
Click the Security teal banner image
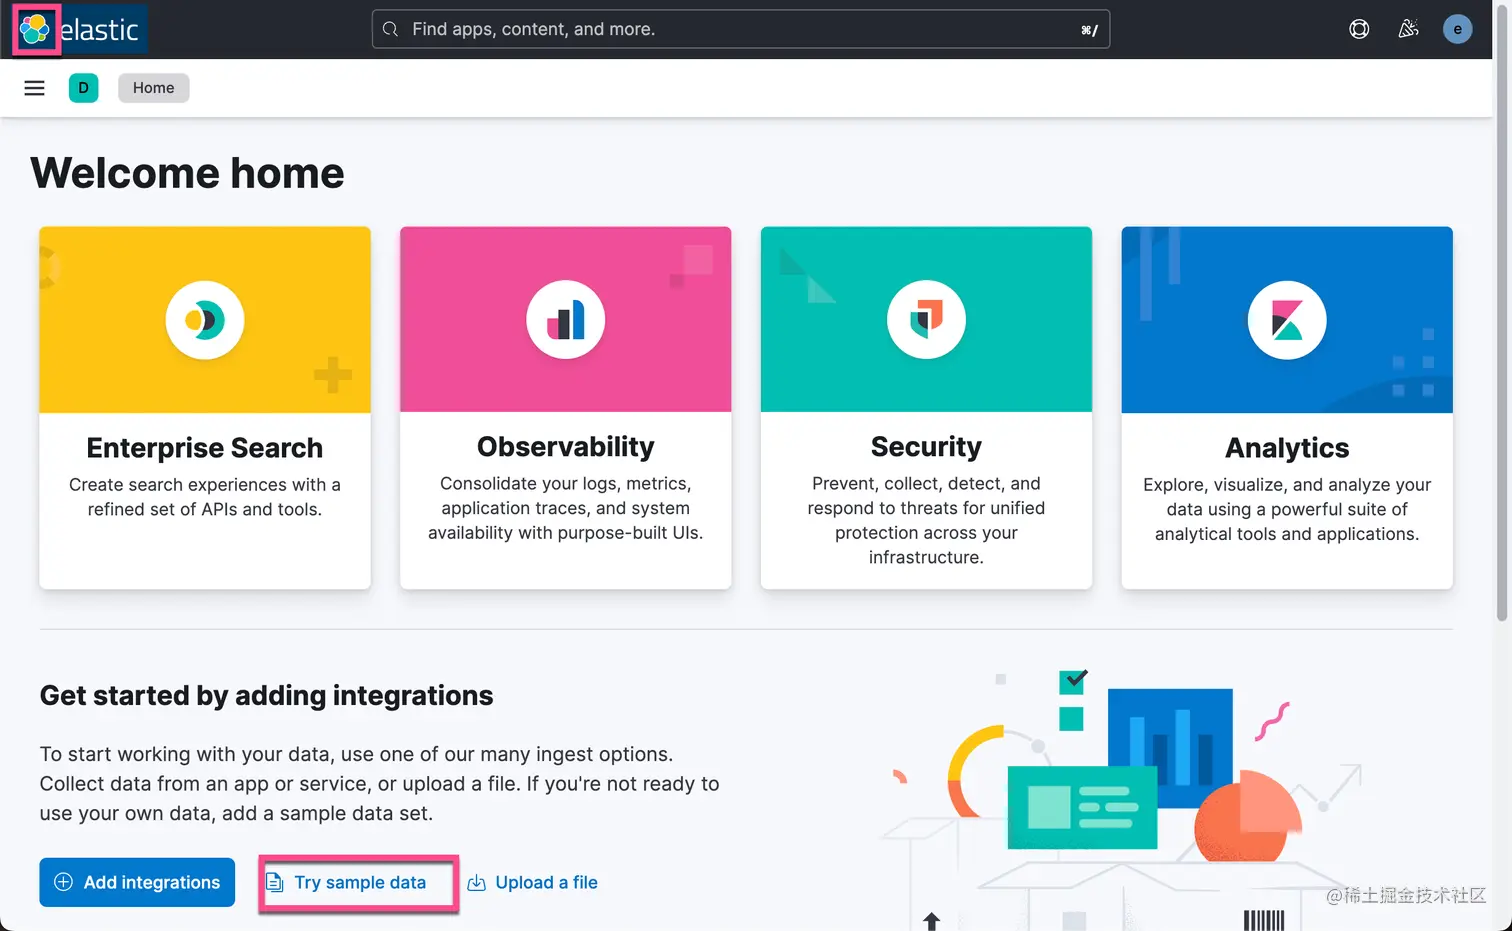926,320
